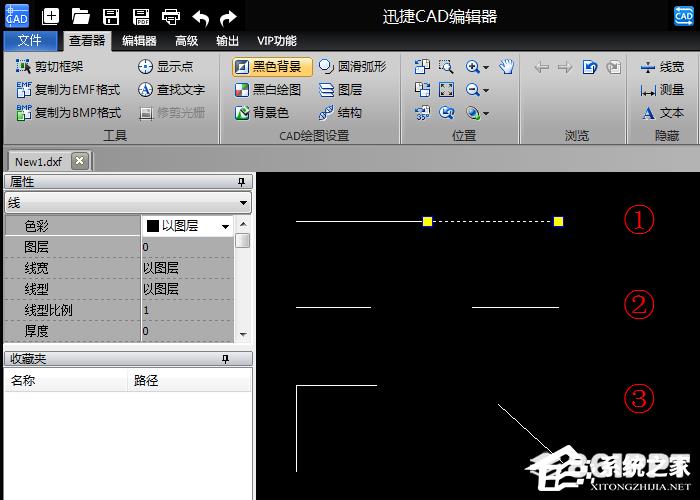The width and height of the screenshot is (700, 500).
Task: Click the 线宽 property value field
Action: (x=187, y=268)
